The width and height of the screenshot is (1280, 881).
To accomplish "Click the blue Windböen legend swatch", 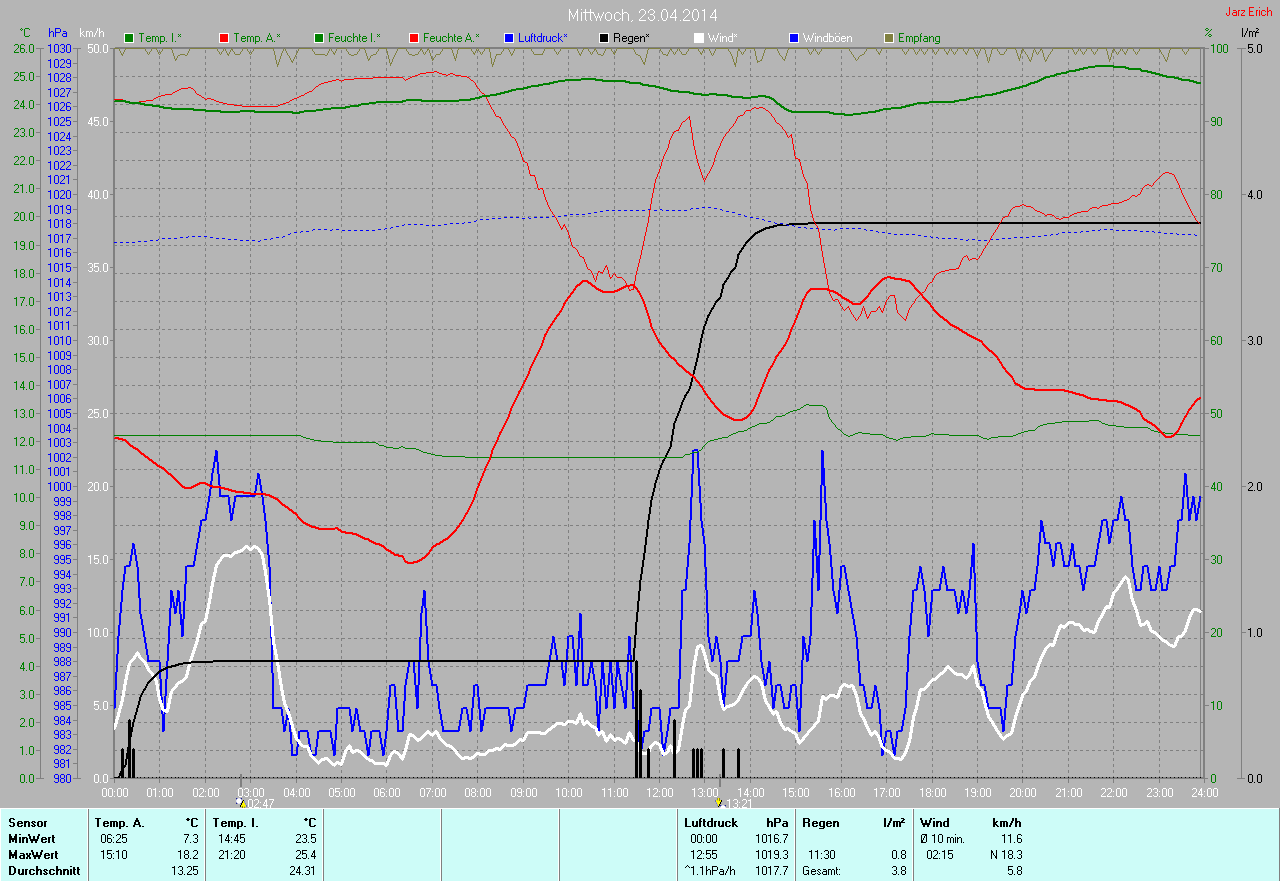I will (x=794, y=38).
